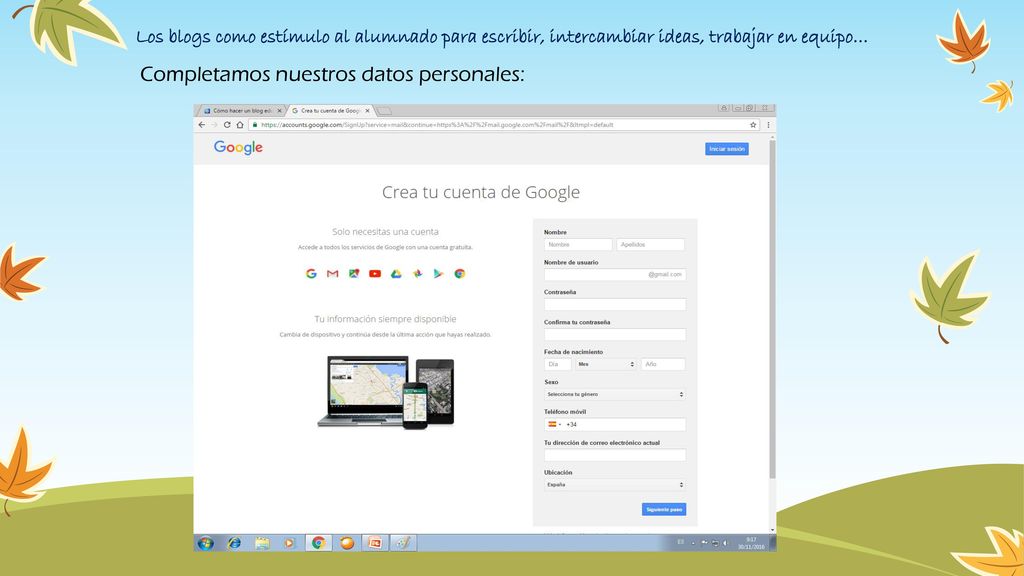Go back with the browser back arrow
Image resolution: width=1024 pixels, height=576 pixels.
point(202,125)
